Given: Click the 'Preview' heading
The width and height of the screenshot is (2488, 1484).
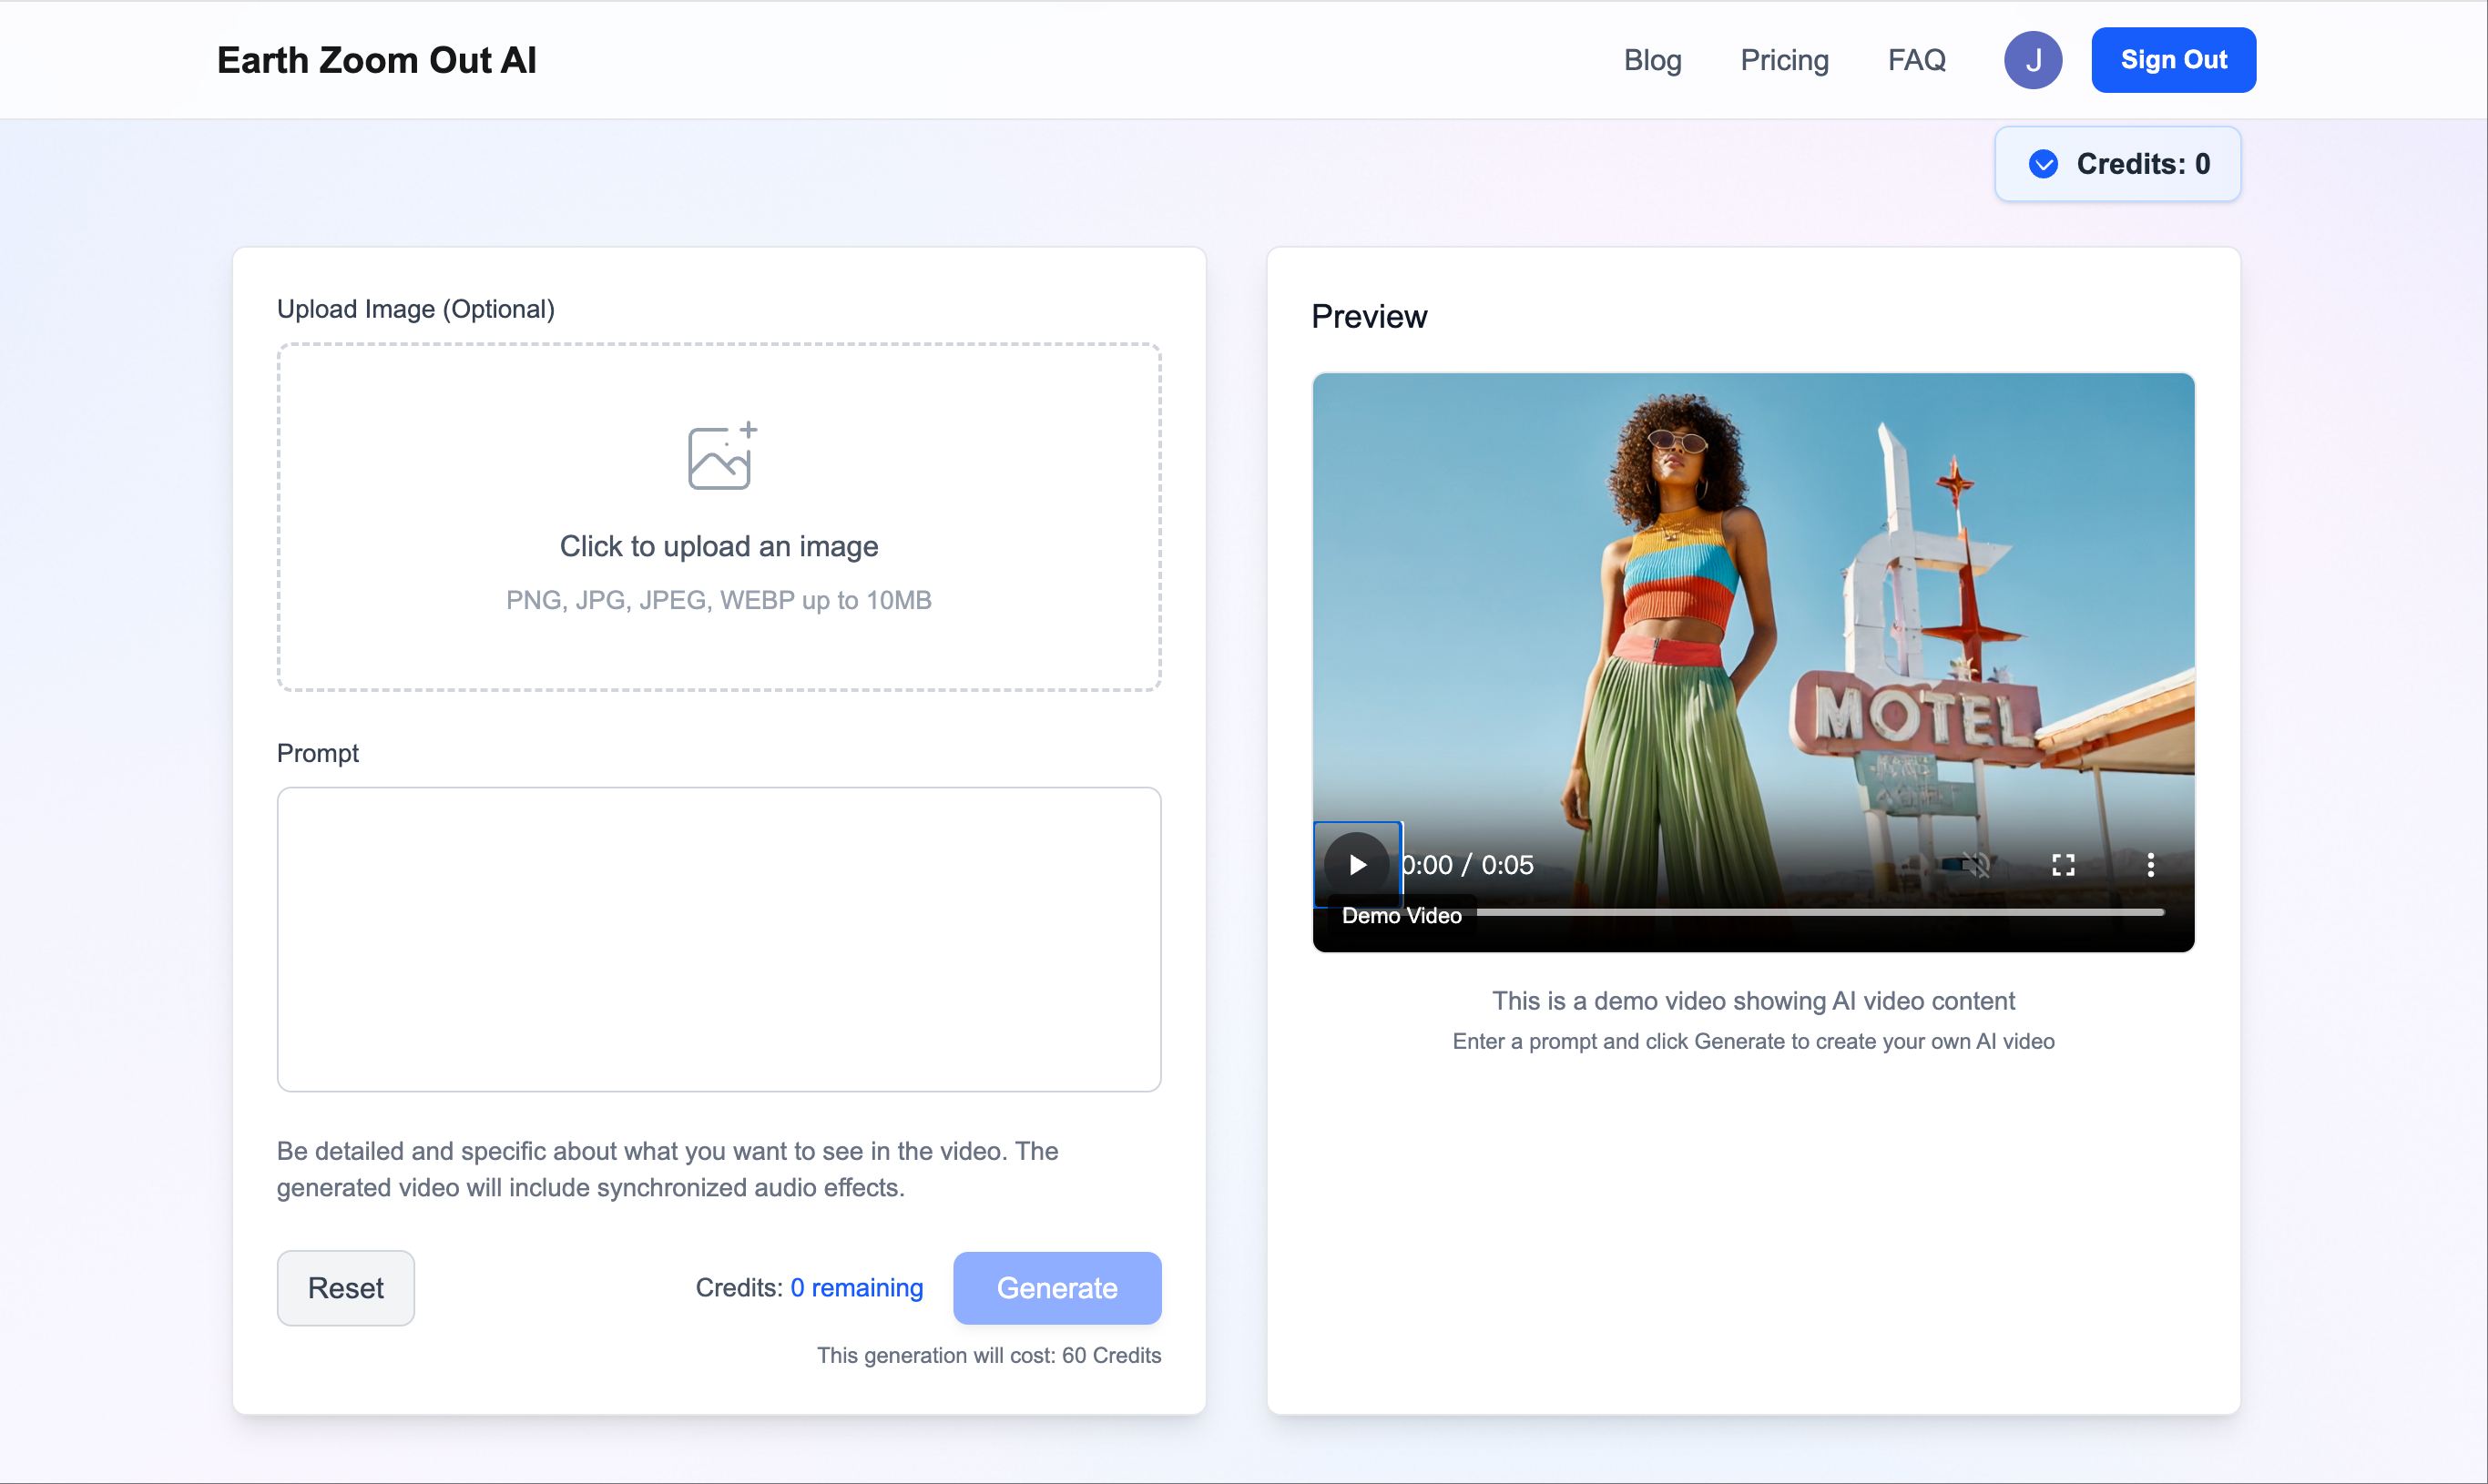Looking at the screenshot, I should coord(1368,317).
